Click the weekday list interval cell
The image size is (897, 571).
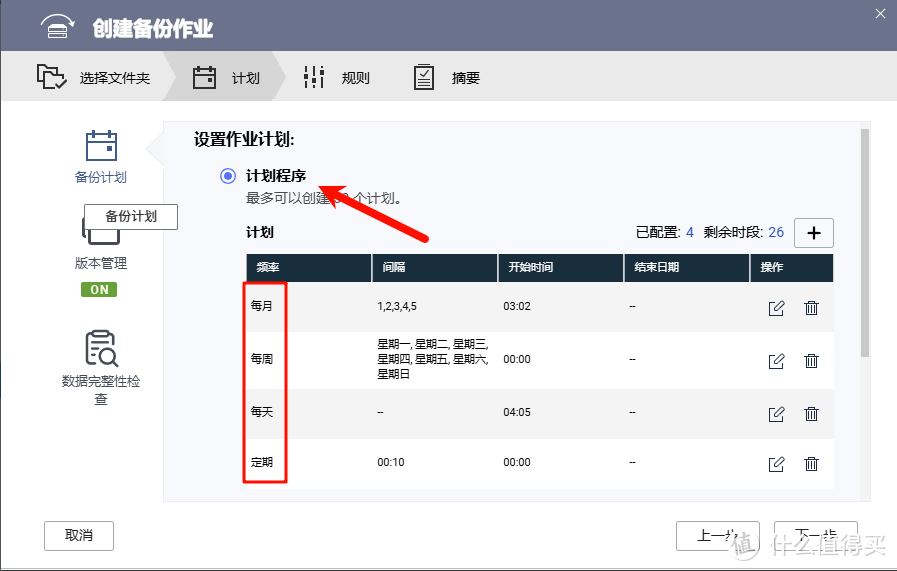(x=433, y=359)
